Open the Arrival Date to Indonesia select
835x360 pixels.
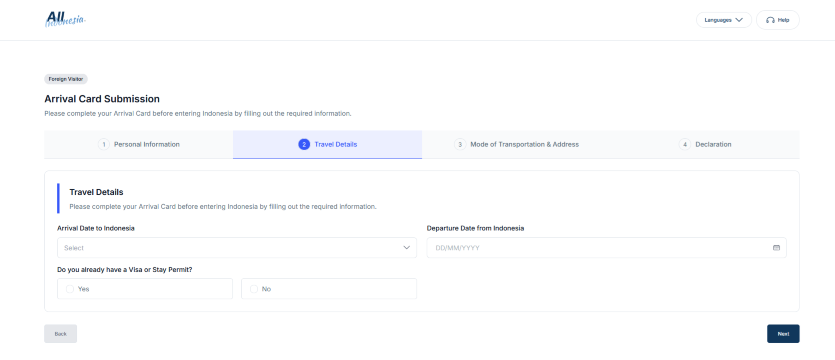click(237, 248)
